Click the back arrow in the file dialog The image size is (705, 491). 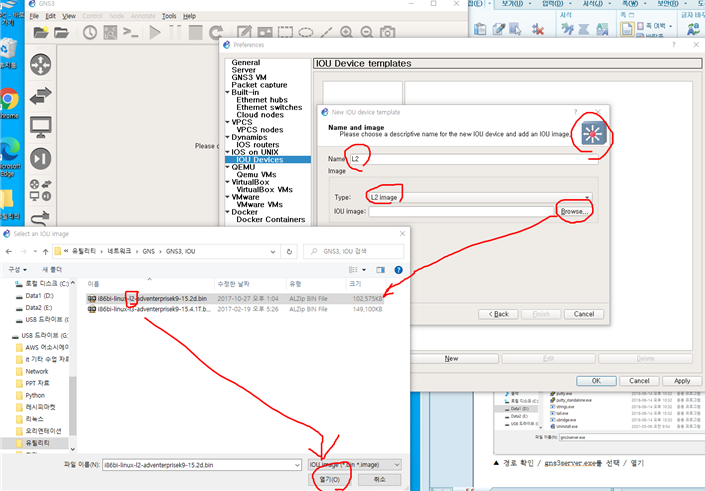(9, 252)
